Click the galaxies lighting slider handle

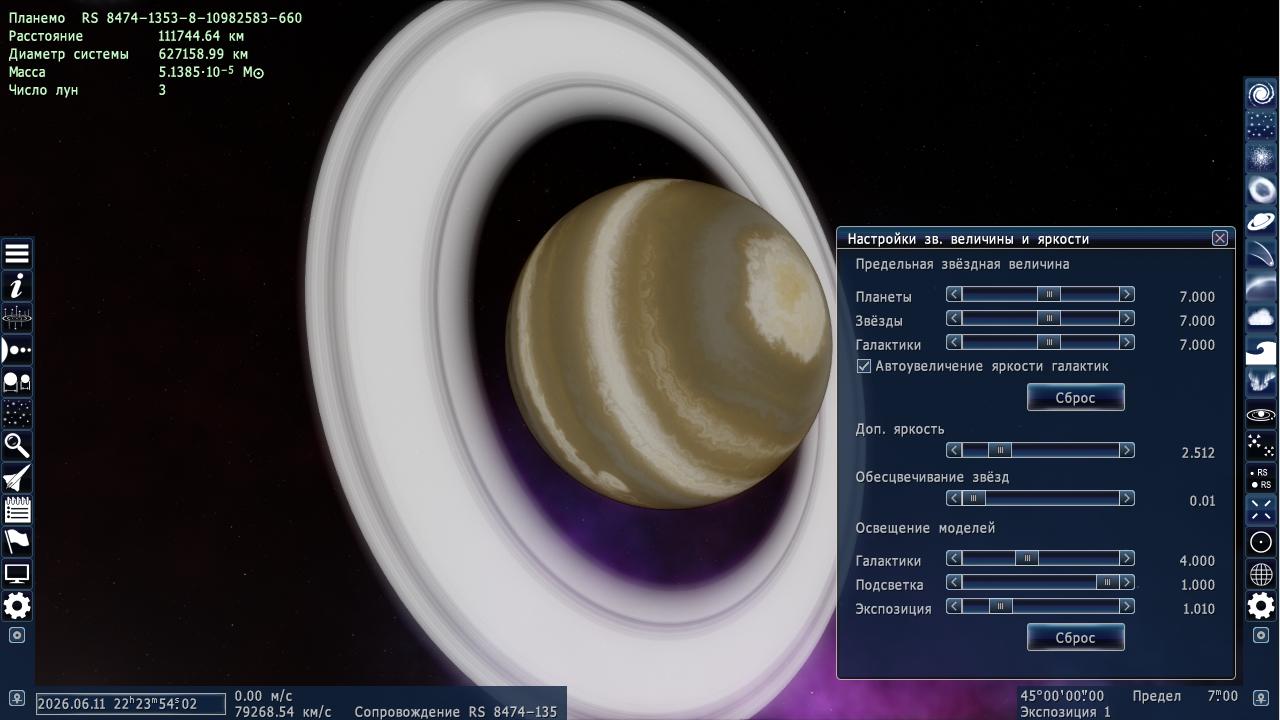(x=1027, y=558)
